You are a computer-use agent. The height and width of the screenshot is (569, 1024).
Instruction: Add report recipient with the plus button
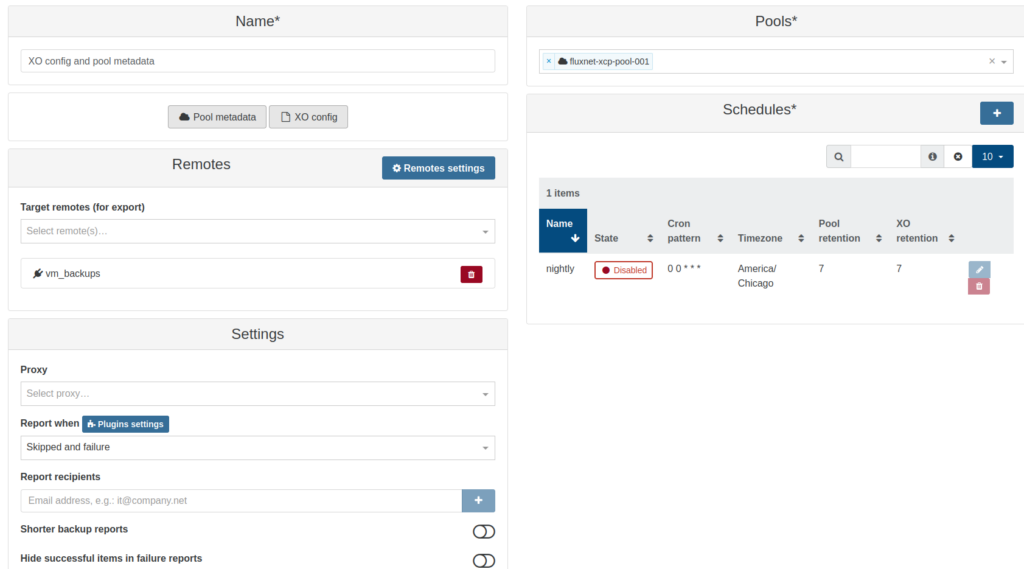[478, 500]
